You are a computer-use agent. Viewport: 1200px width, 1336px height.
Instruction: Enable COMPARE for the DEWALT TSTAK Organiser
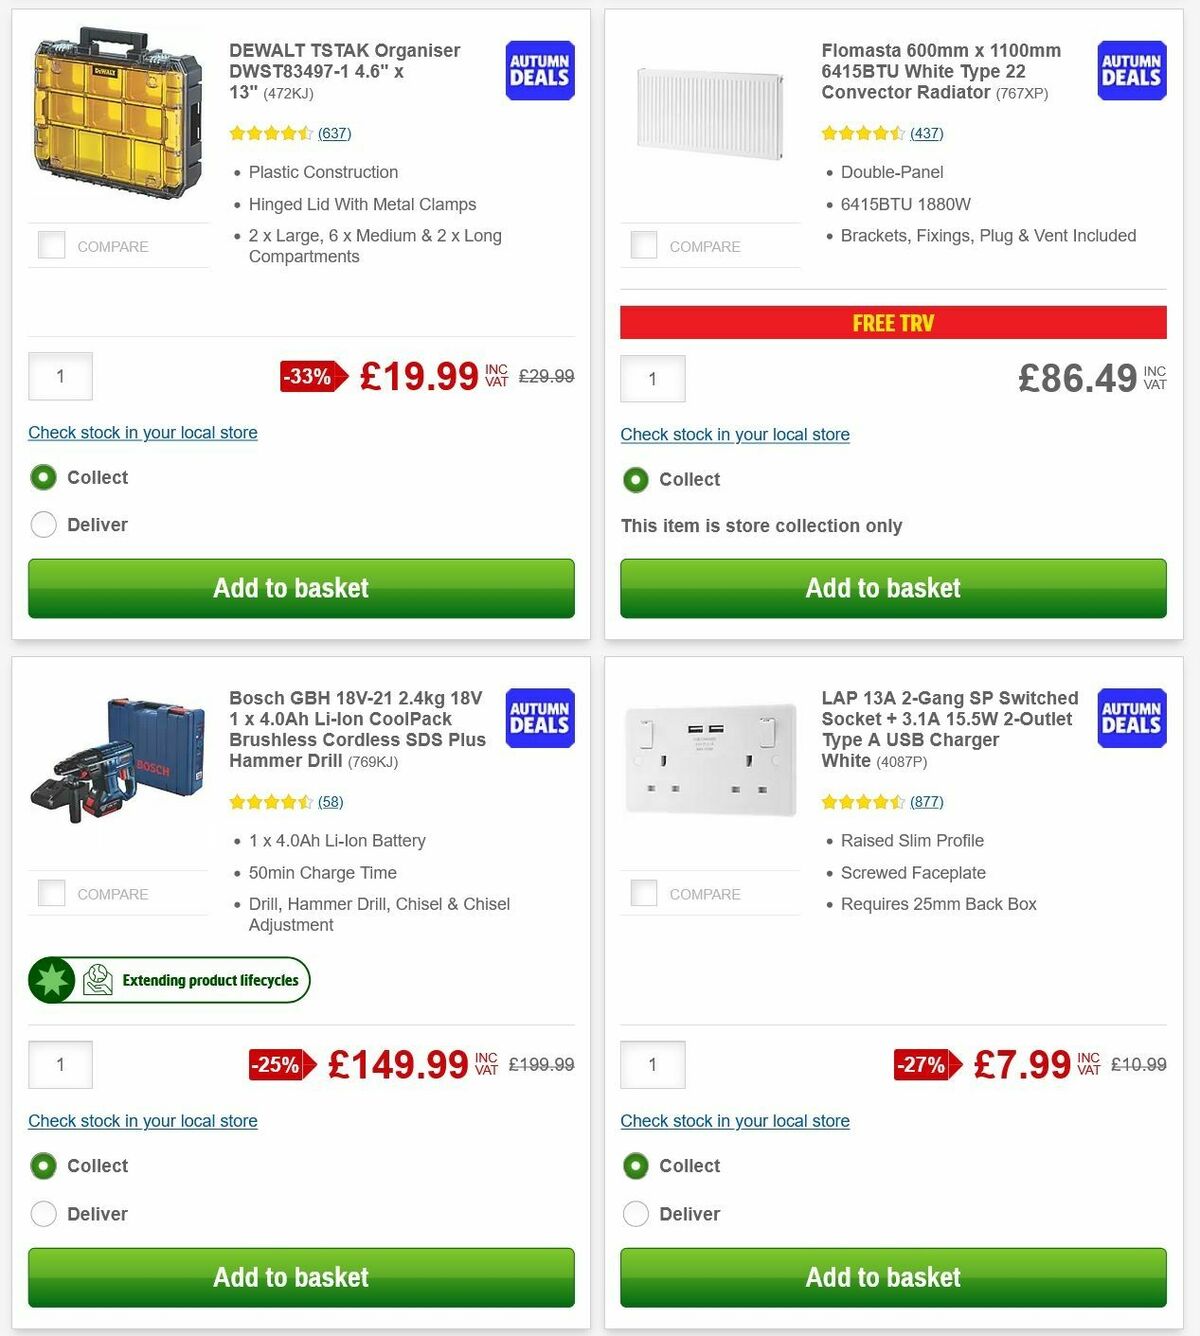click(50, 244)
